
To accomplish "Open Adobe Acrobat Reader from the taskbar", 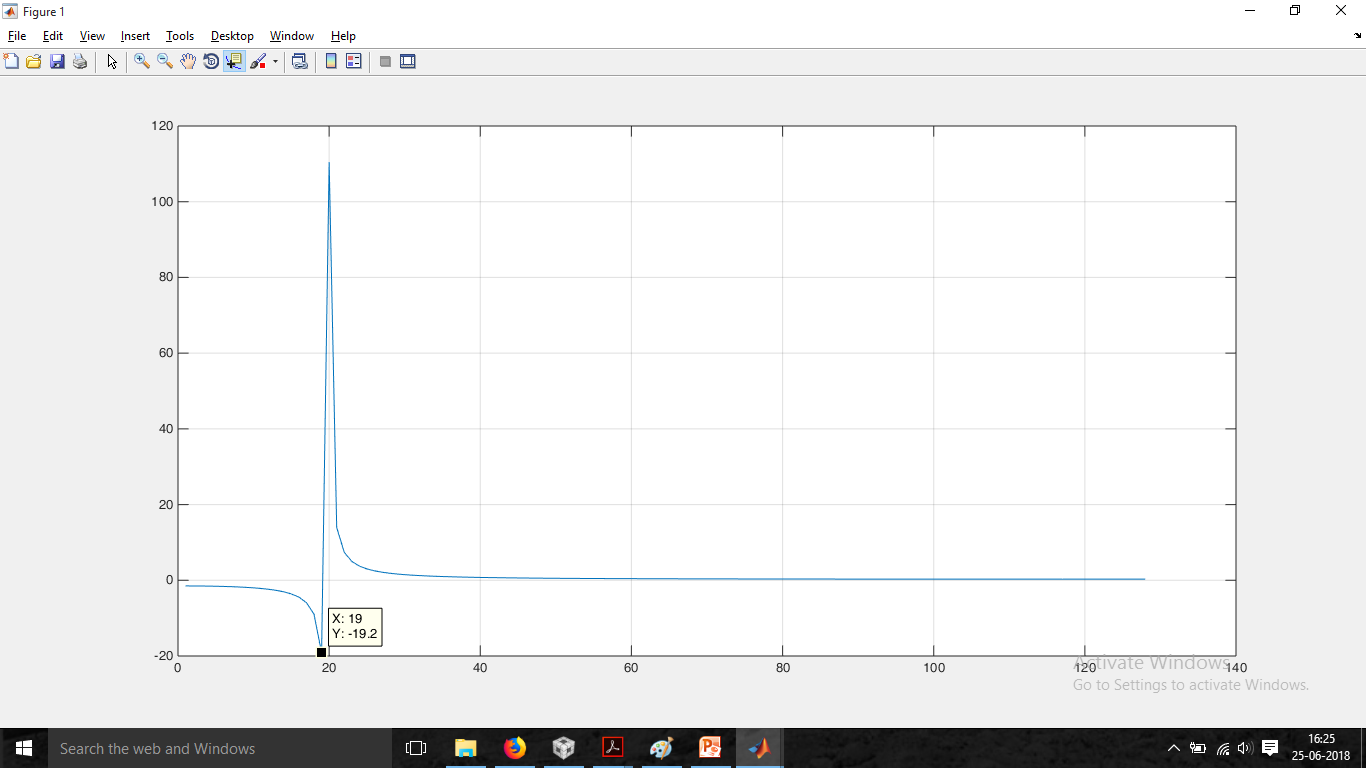I will [x=613, y=748].
